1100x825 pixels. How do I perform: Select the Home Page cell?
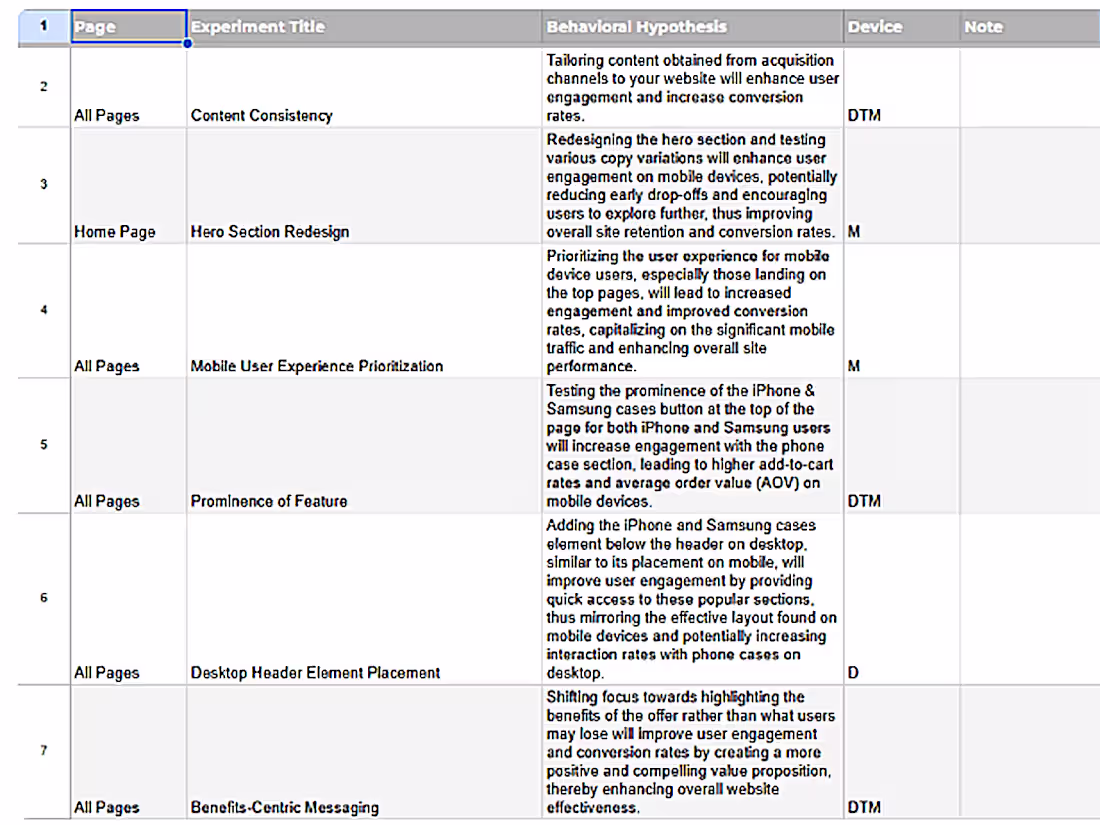(128, 185)
